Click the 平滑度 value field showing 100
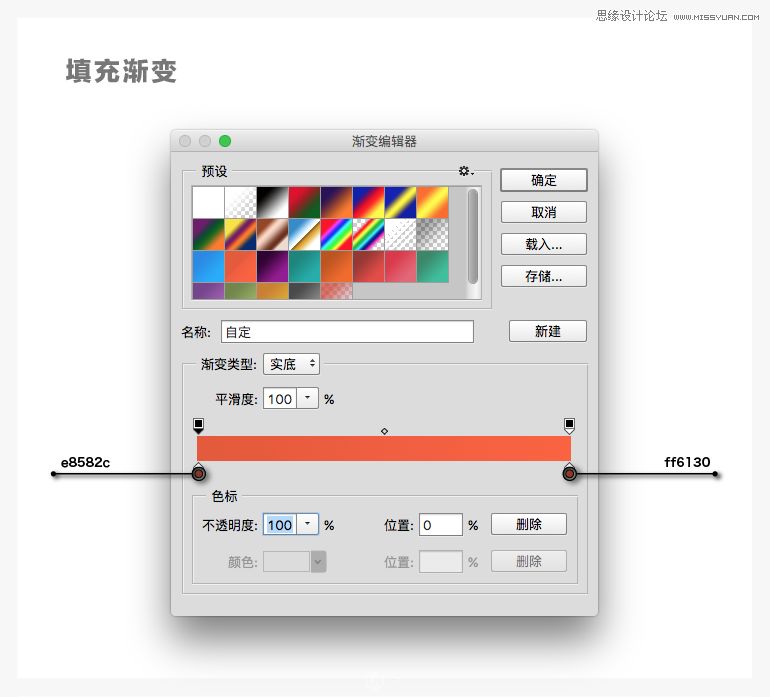Image resolution: width=770 pixels, height=697 pixels. [x=280, y=398]
